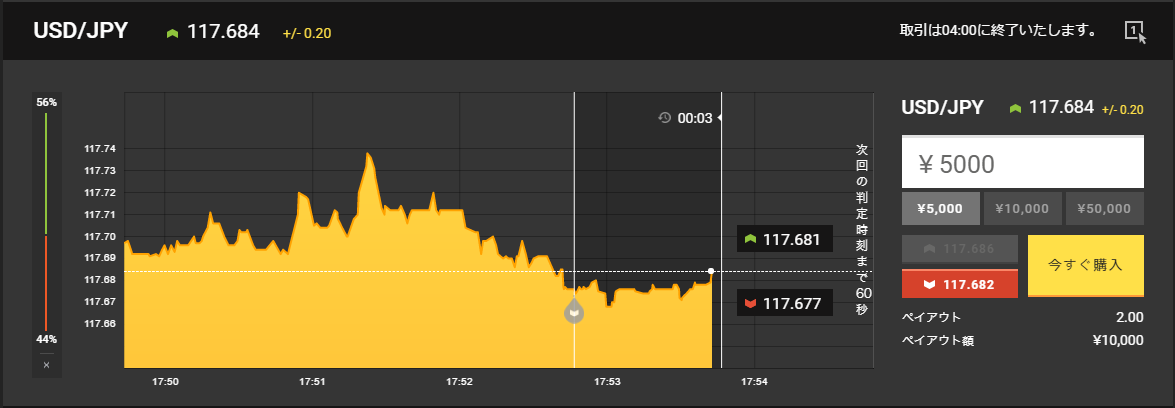Click the +/- 0.20 spread label in header
1175x408 pixels.
click(x=306, y=33)
